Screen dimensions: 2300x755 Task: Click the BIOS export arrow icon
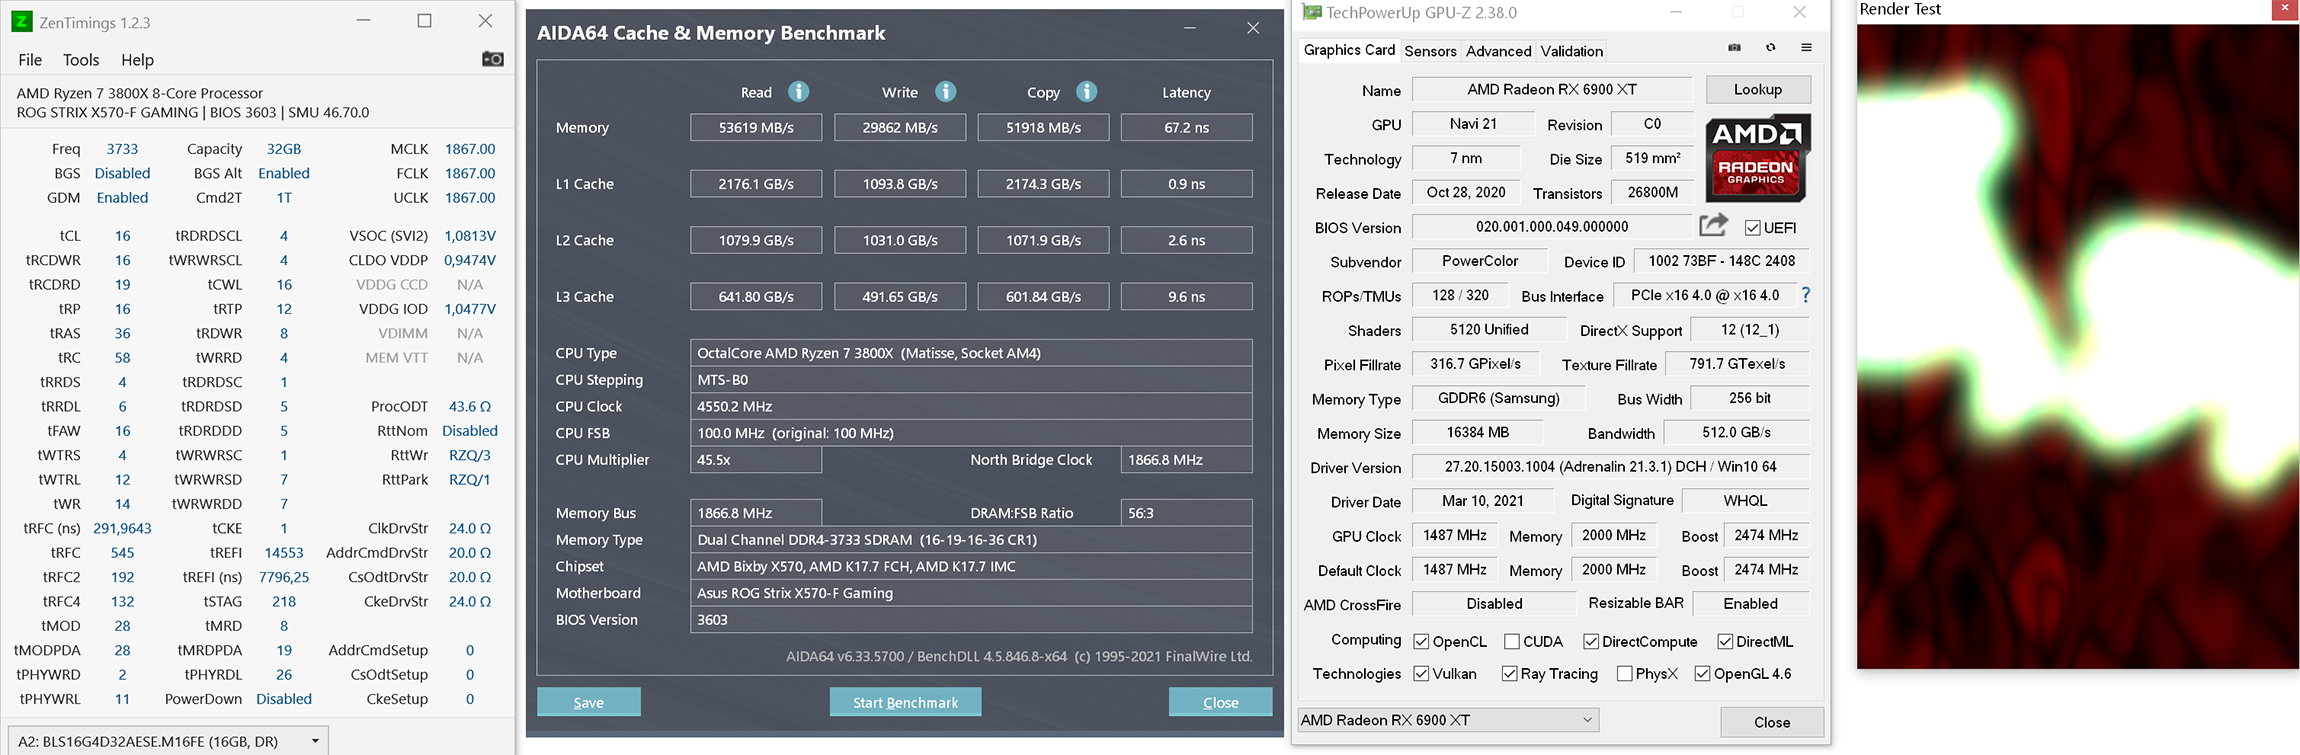click(1713, 225)
